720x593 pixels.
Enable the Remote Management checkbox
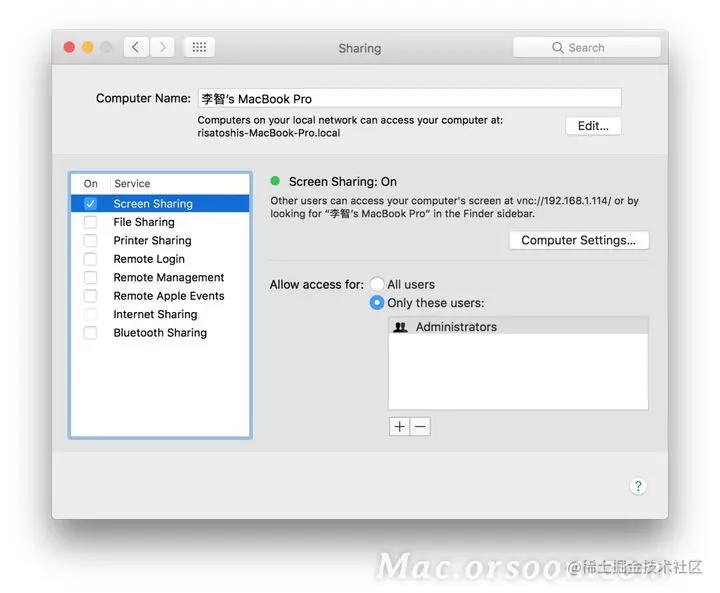(90, 277)
